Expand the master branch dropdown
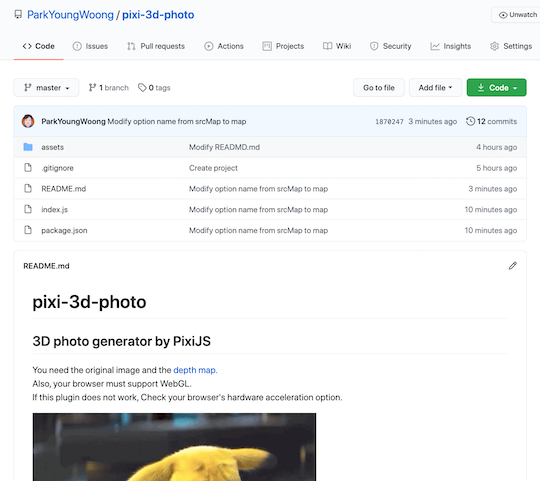This screenshot has width=540, height=481. 46,88
